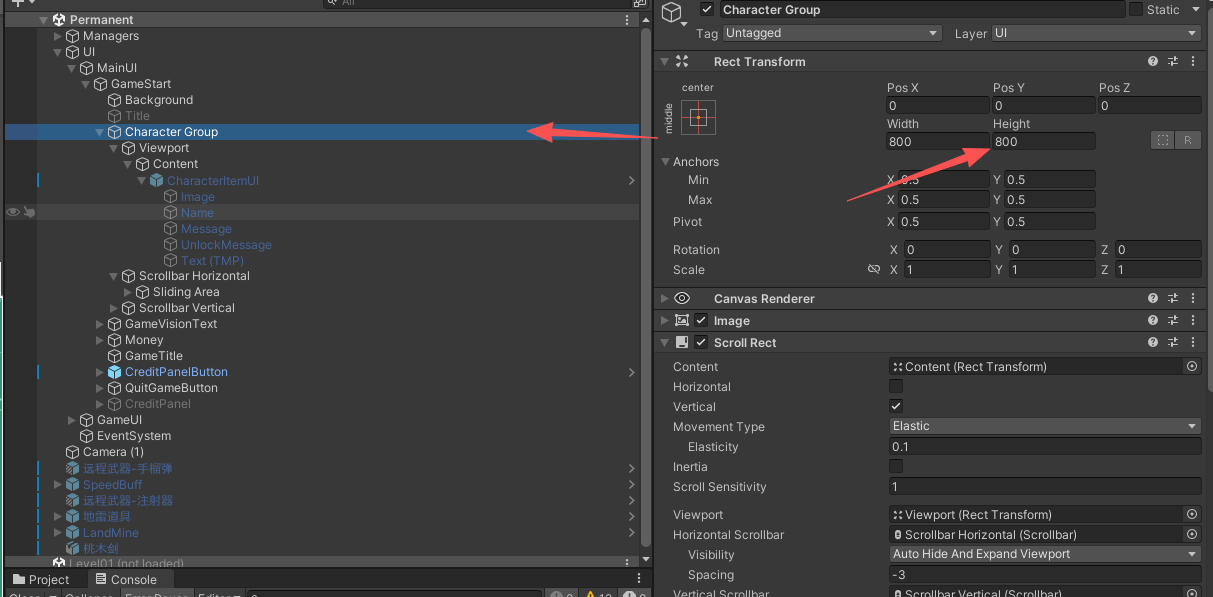
Task: Enable Horizontal scrolling checkbox
Action: click(896, 387)
